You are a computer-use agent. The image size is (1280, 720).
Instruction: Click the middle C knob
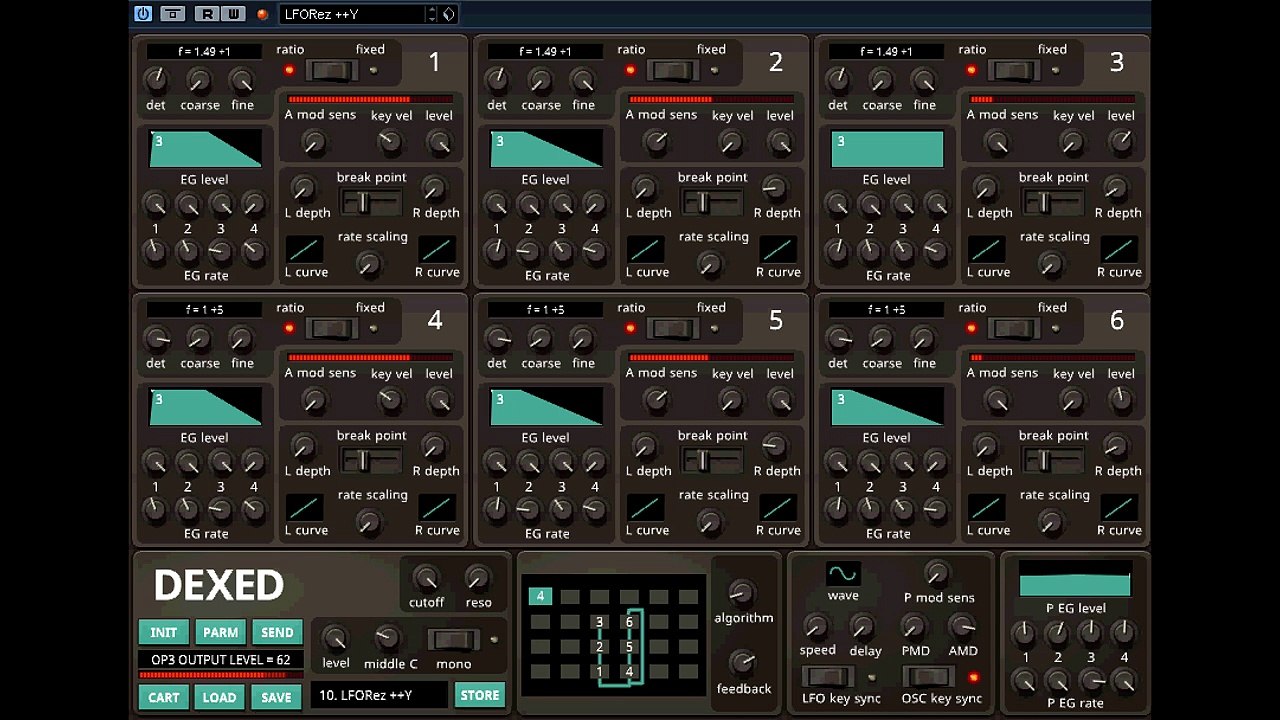pyautogui.click(x=386, y=639)
